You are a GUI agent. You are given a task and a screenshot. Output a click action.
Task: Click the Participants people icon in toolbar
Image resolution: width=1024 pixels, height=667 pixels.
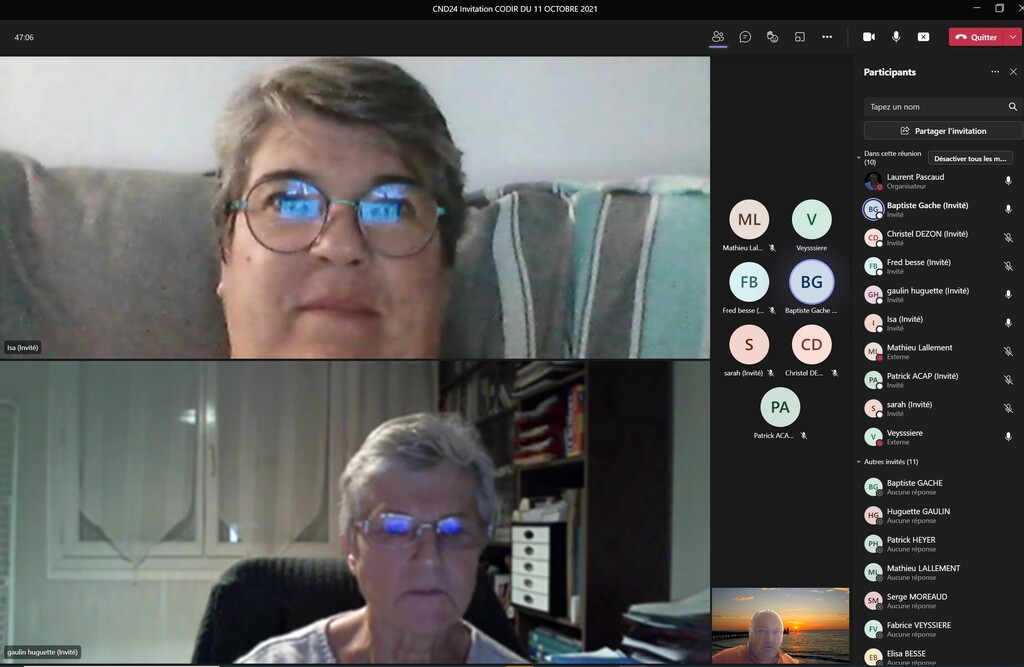click(x=718, y=37)
